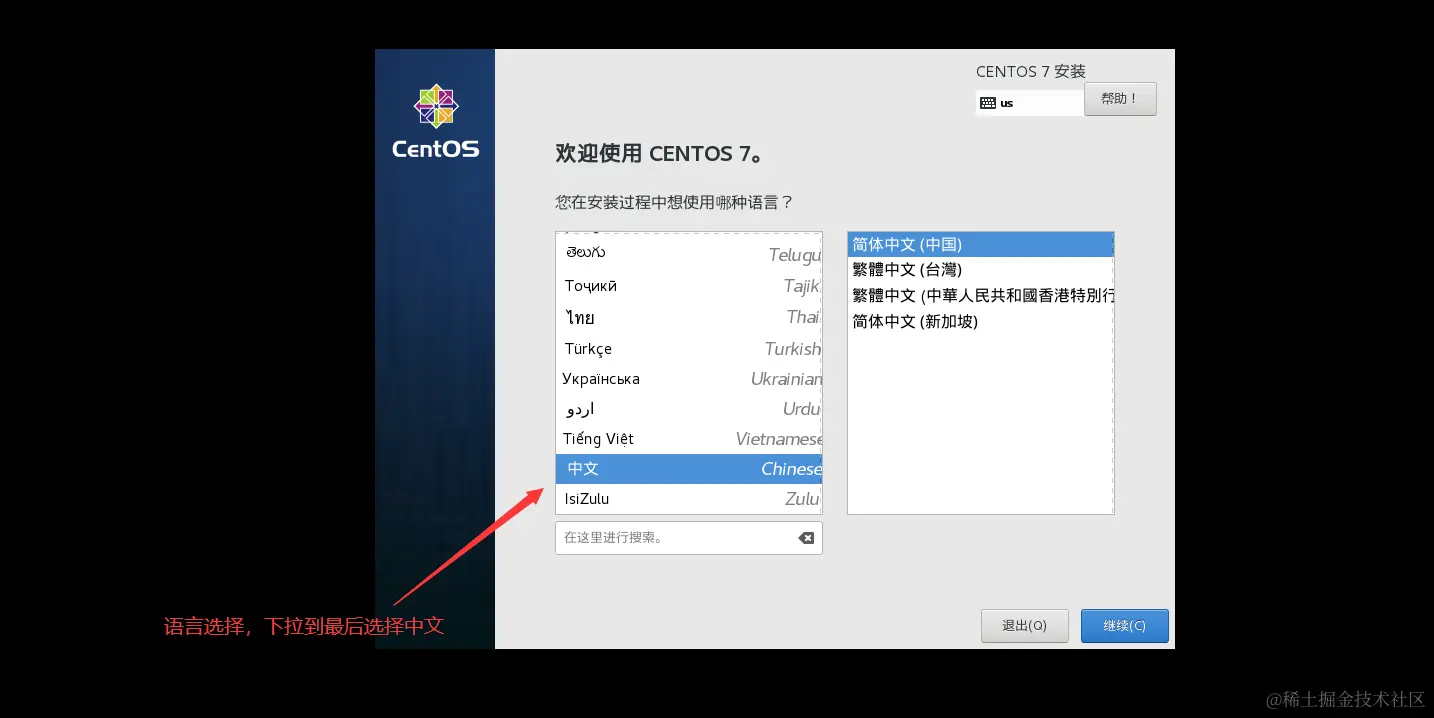The width and height of the screenshot is (1434, 718).
Task: Click 继续(C) to proceed with installation
Action: (x=1124, y=625)
